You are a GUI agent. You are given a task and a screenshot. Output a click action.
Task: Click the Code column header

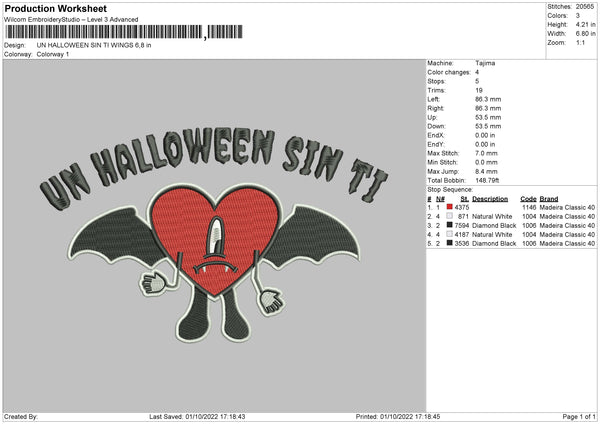pyautogui.click(x=528, y=199)
